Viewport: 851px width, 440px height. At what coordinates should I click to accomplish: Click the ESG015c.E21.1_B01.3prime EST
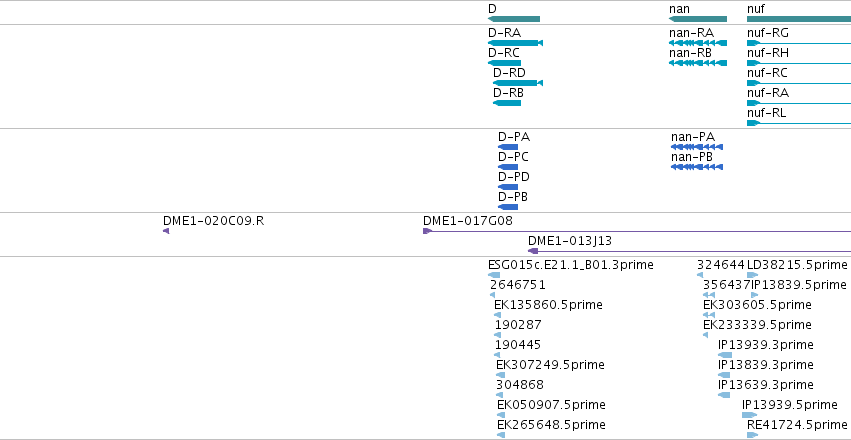(494, 275)
